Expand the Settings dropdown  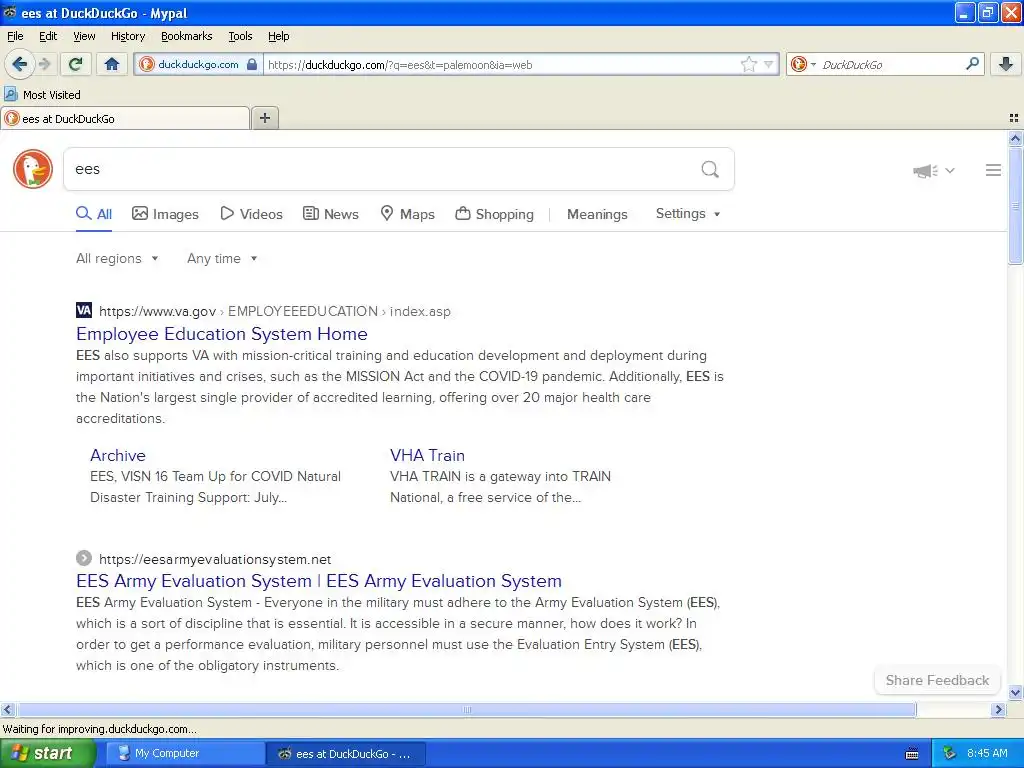click(688, 214)
